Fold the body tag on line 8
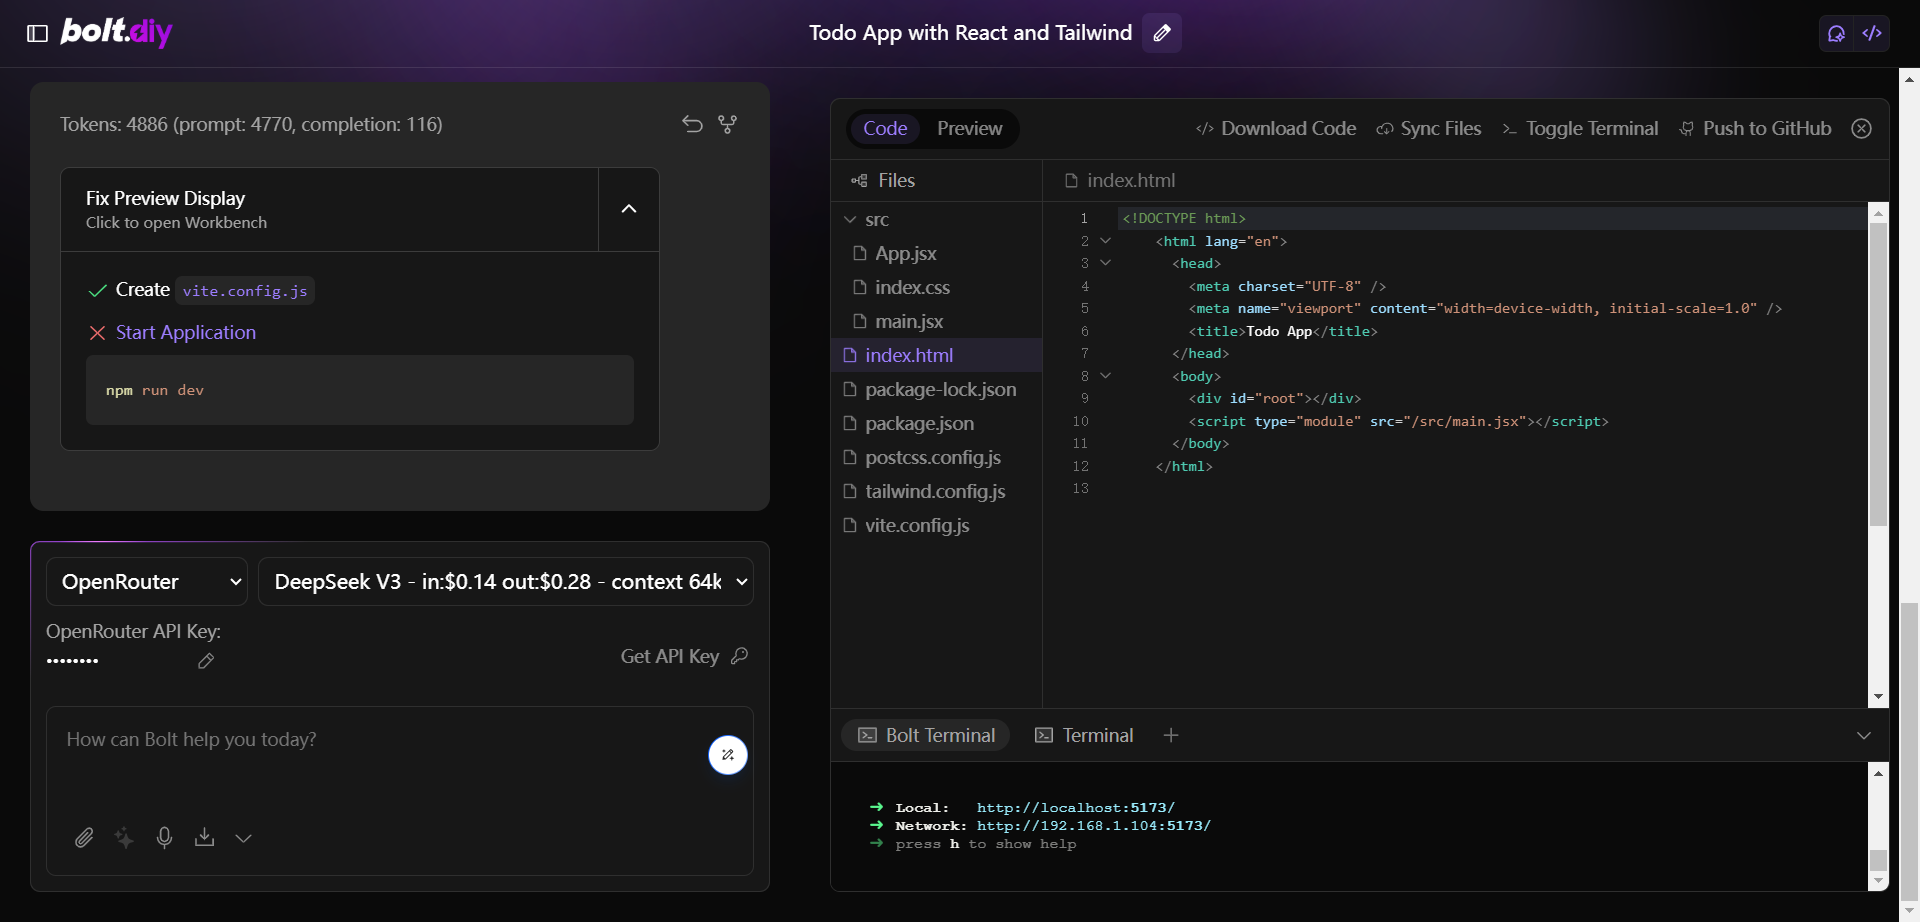The width and height of the screenshot is (1920, 922). pos(1105,376)
